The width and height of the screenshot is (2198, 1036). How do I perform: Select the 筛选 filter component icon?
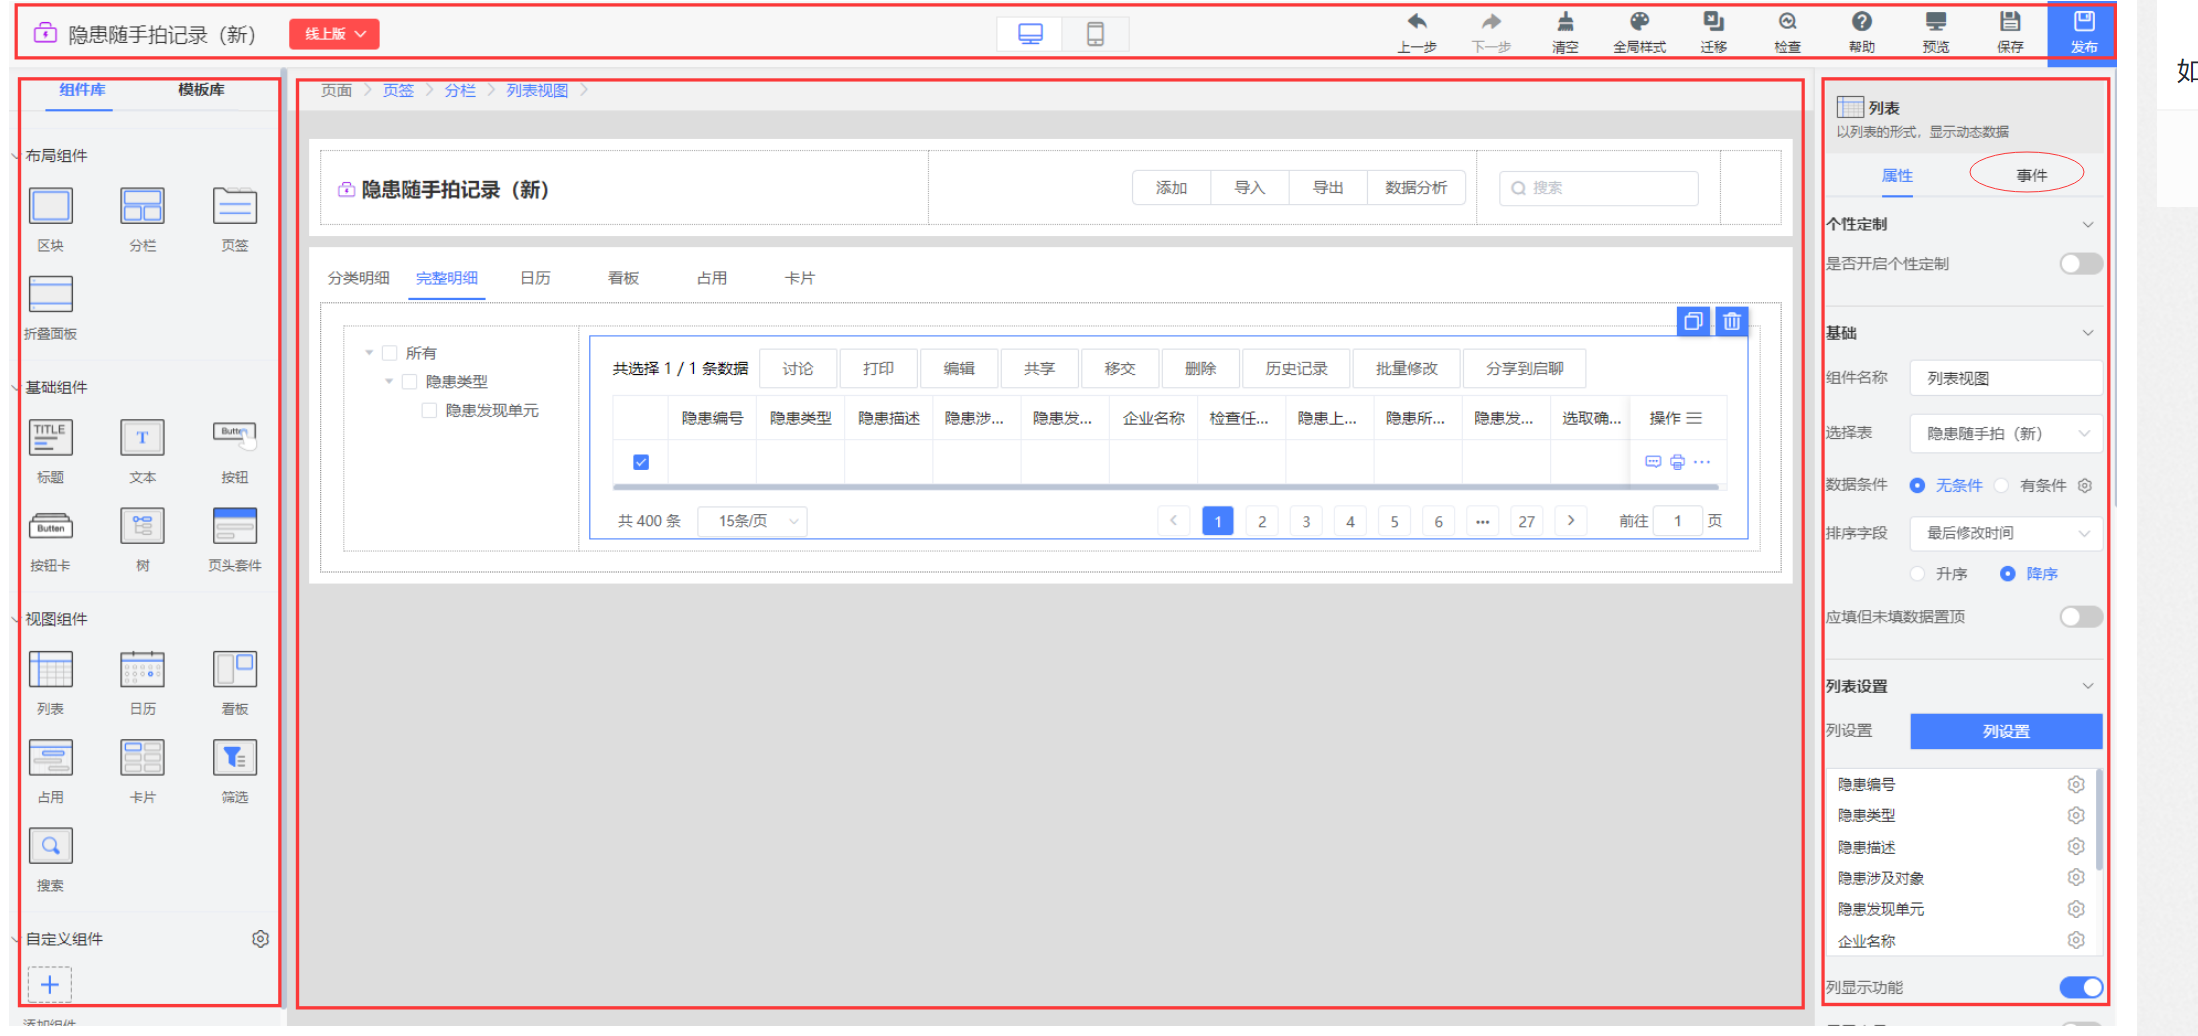coord(234,758)
